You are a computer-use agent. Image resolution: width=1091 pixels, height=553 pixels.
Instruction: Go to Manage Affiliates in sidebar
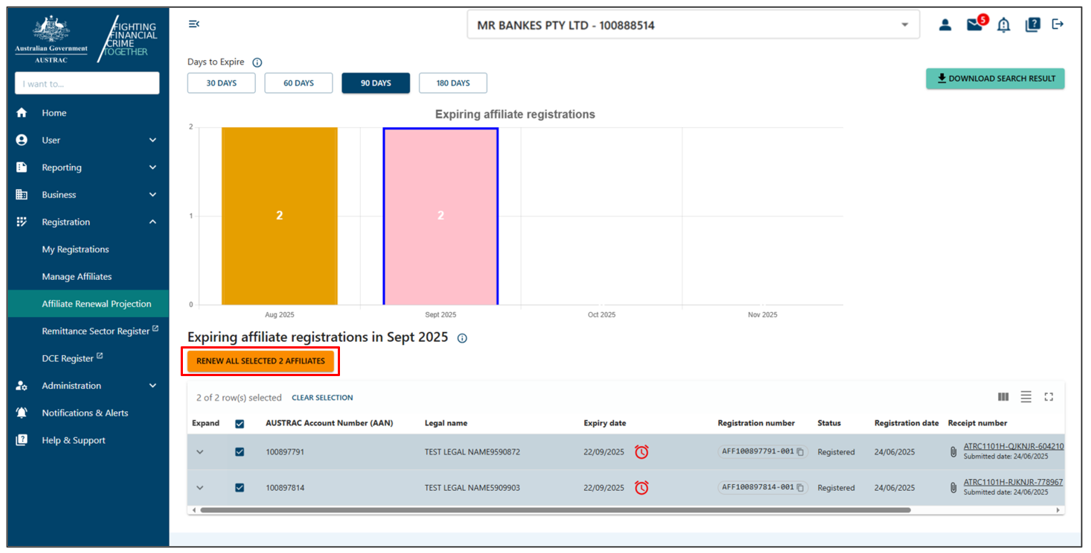[77, 277]
